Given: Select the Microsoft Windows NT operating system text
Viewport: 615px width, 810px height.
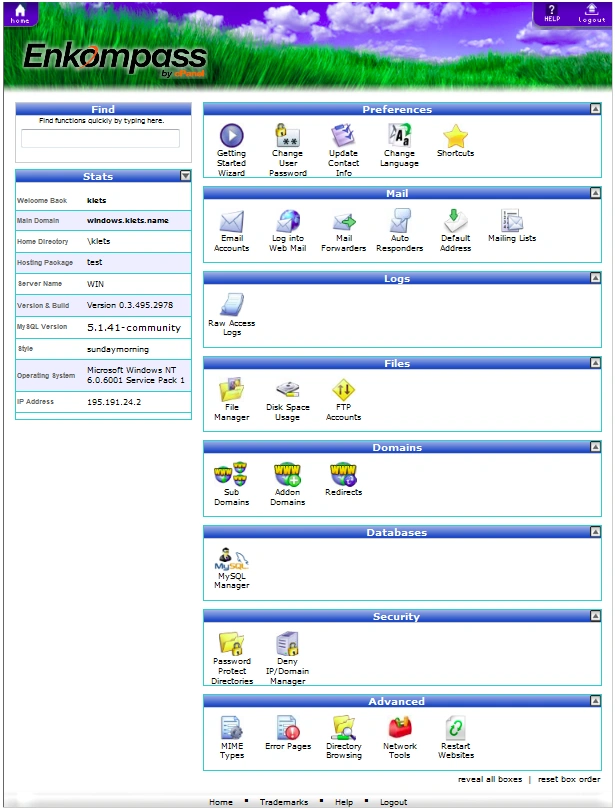Looking at the screenshot, I should 135,375.
